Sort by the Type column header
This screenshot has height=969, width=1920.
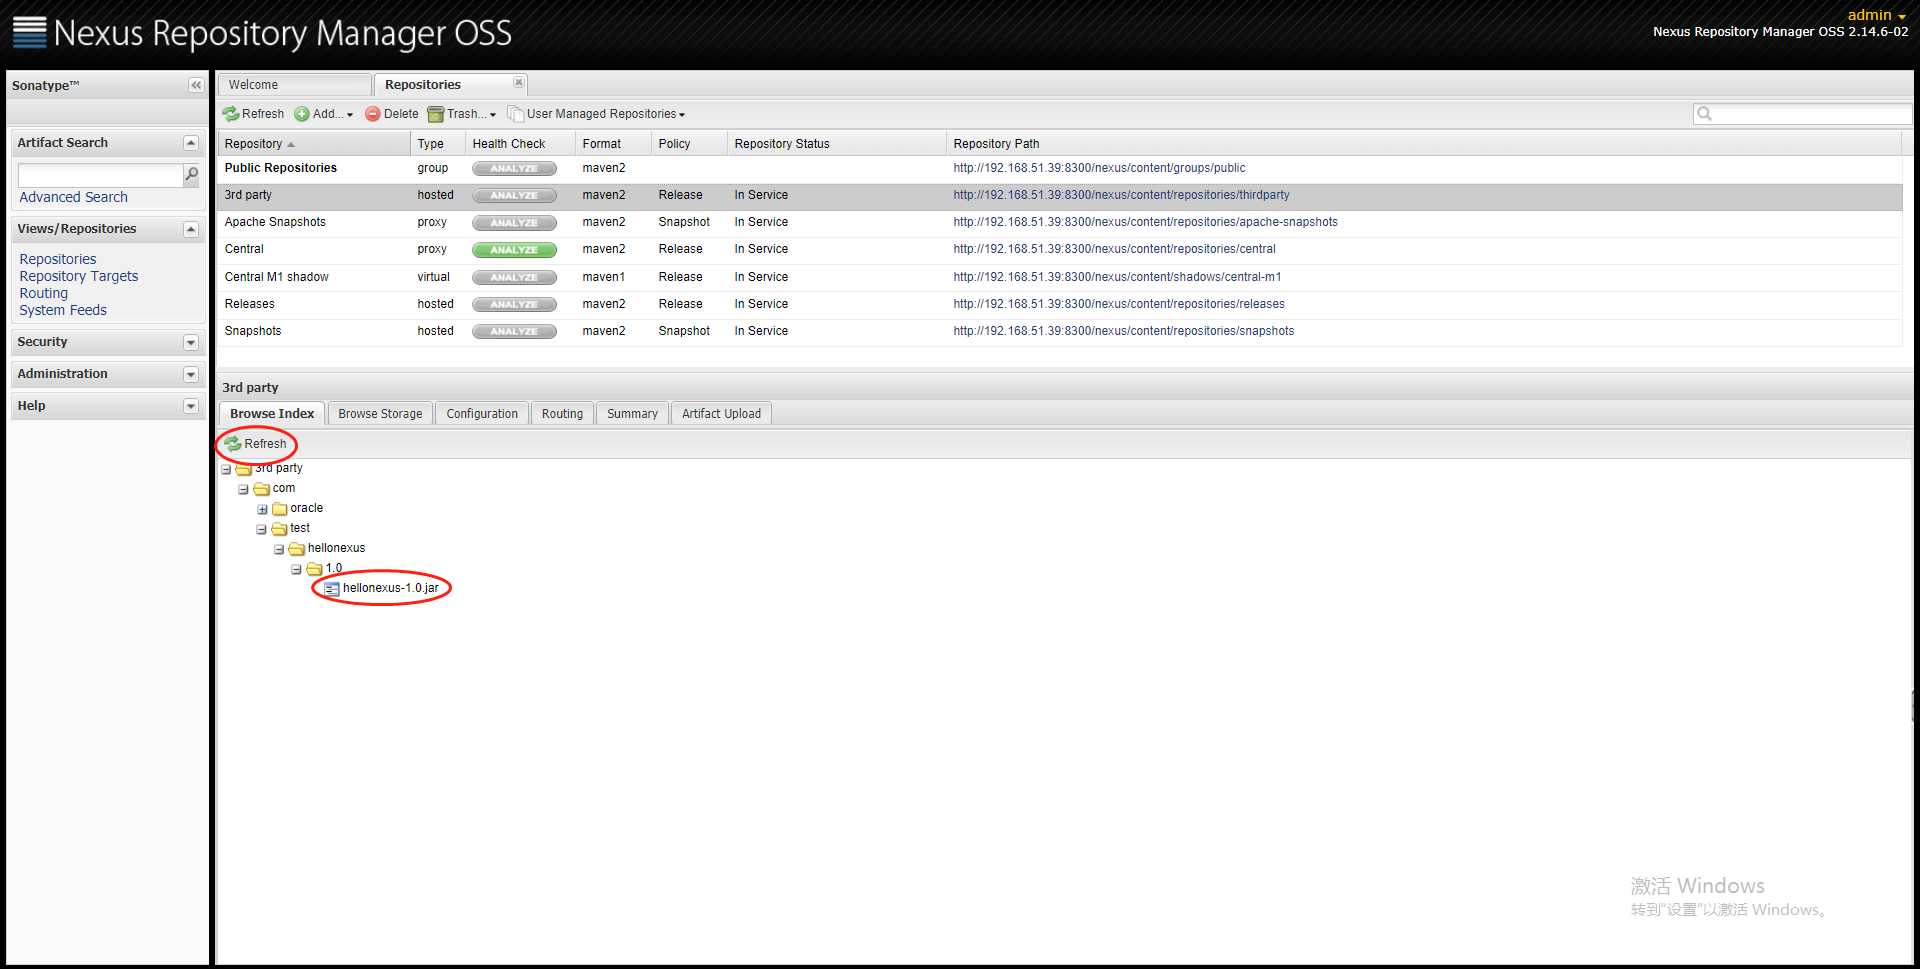(x=438, y=144)
